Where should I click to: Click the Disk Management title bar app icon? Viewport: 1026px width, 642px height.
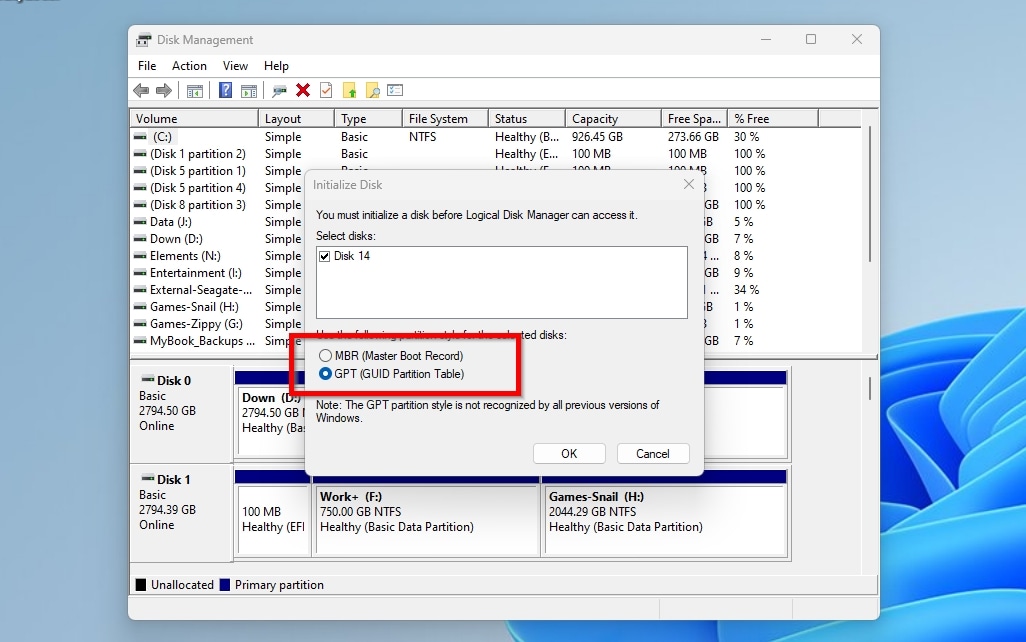pyautogui.click(x=143, y=40)
